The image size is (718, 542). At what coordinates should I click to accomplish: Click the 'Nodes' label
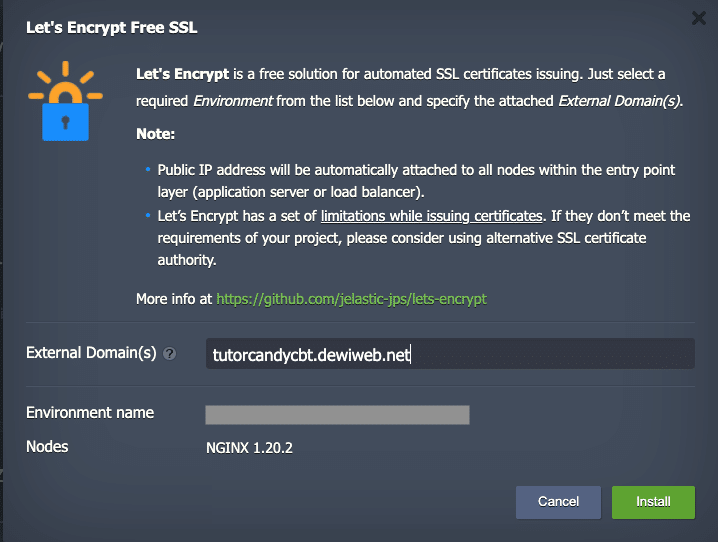(47, 446)
